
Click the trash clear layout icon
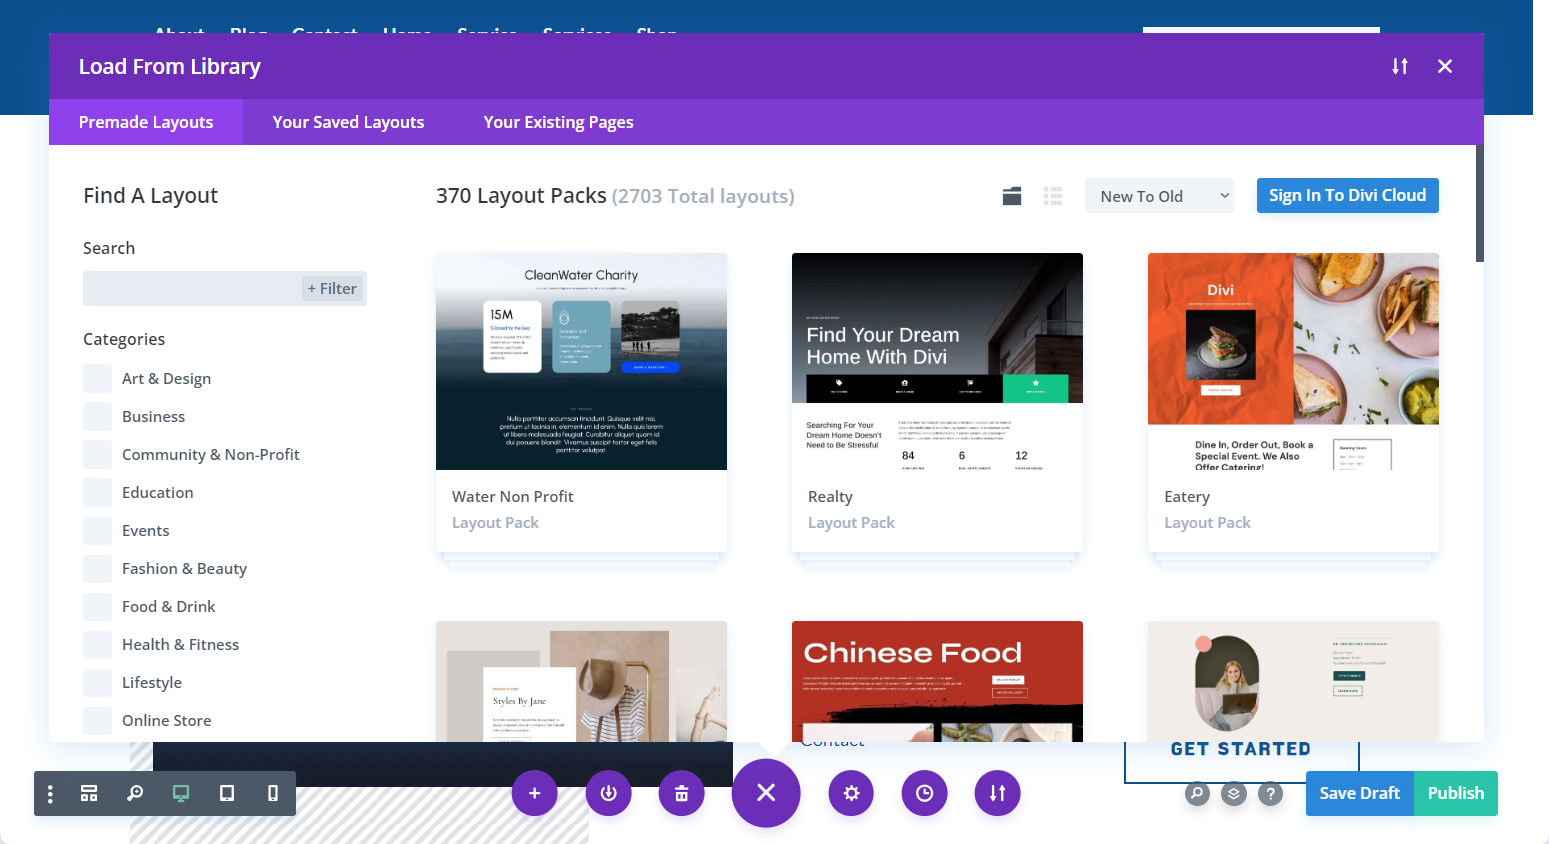[x=682, y=793]
